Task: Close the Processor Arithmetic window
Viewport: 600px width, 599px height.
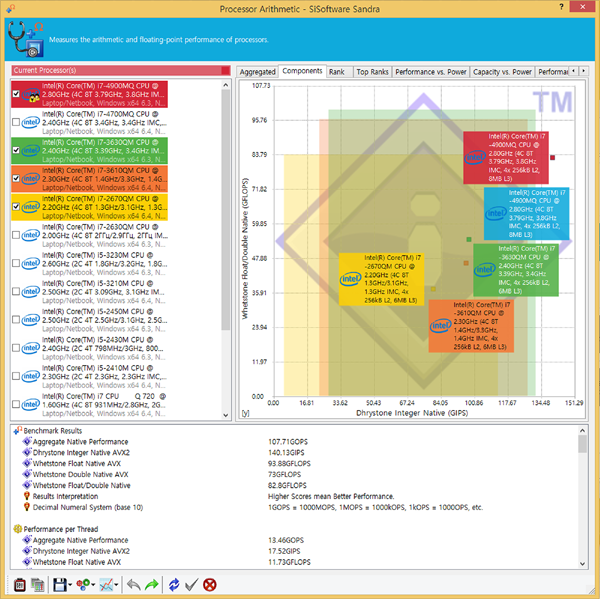Action: pos(582,7)
